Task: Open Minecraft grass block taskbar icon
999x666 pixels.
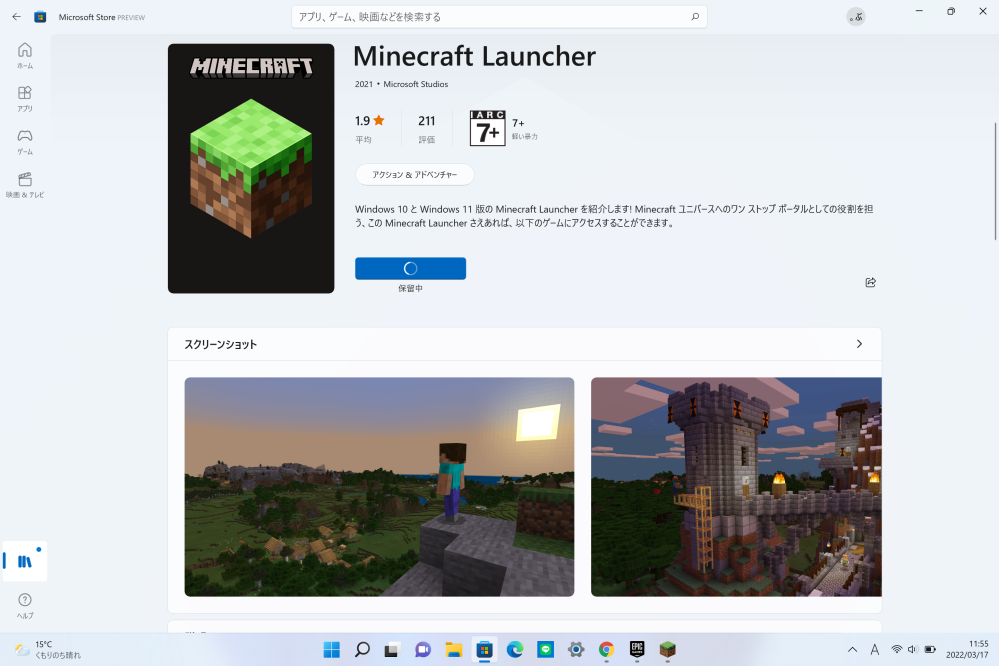Action: click(668, 649)
